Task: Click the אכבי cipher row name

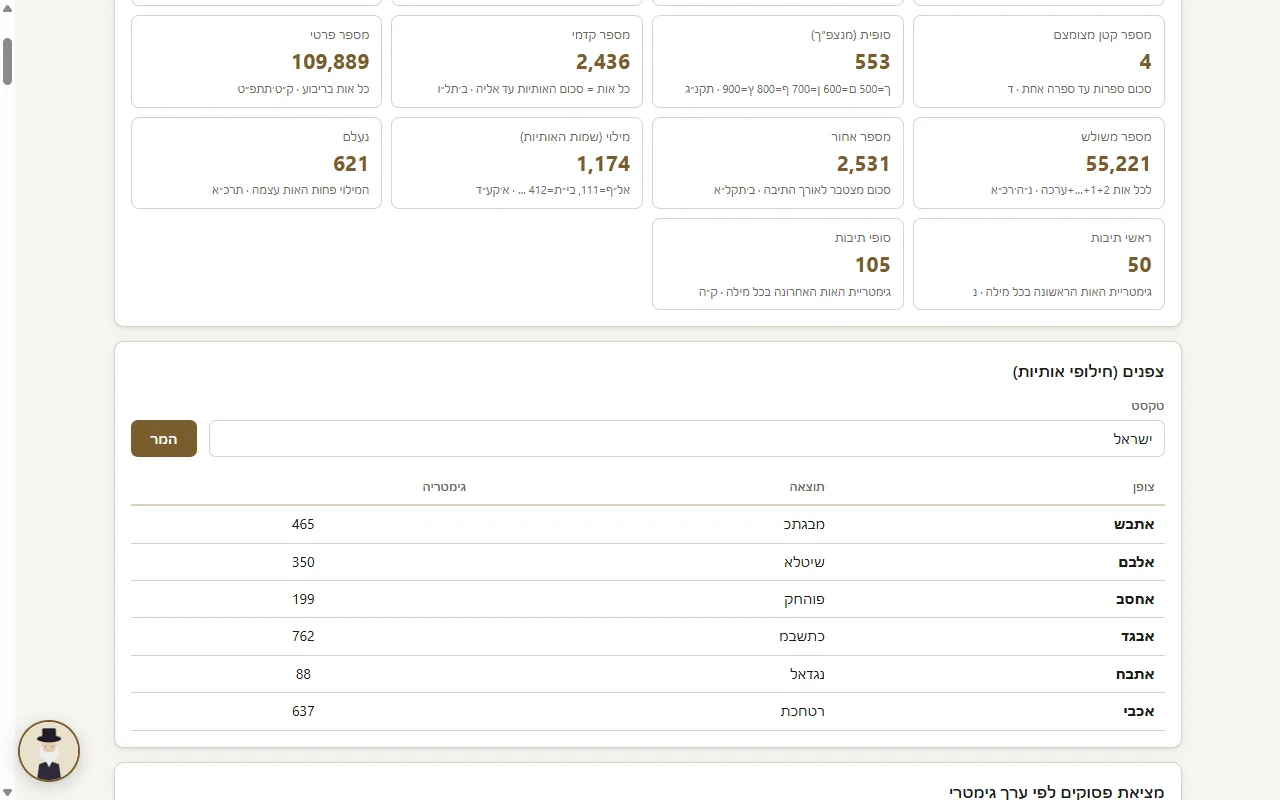Action: 1139,711
